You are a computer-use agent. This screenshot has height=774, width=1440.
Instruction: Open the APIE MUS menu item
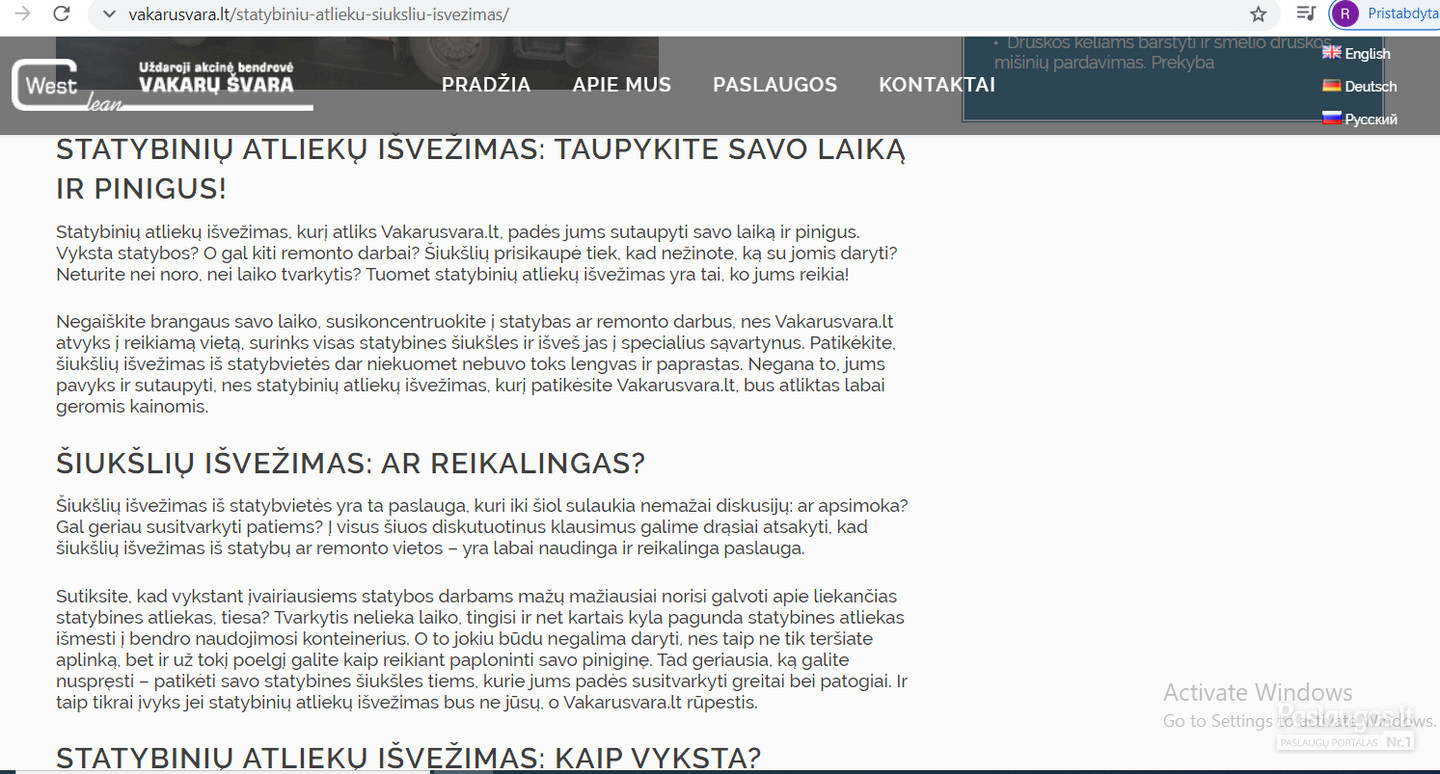[x=622, y=85]
